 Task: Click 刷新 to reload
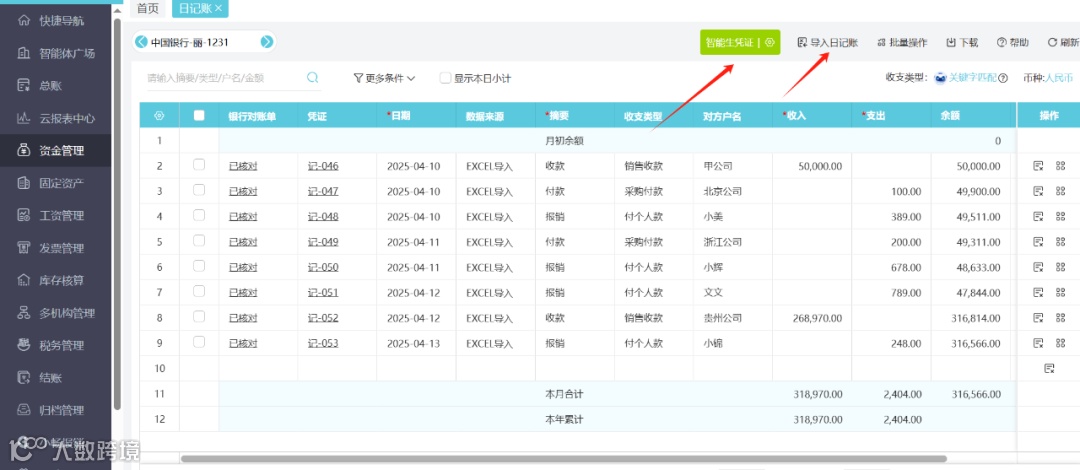(1063, 42)
